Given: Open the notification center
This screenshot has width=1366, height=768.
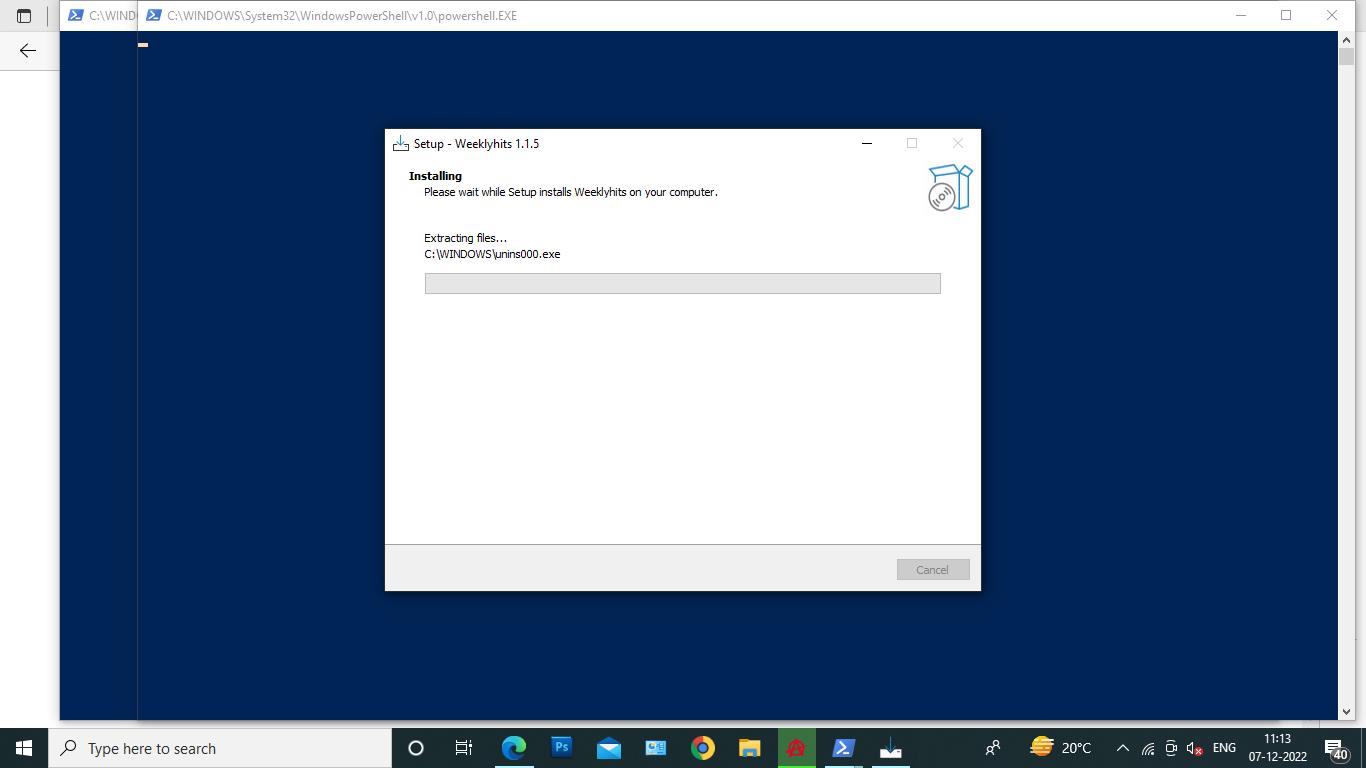Looking at the screenshot, I should click(x=1335, y=748).
